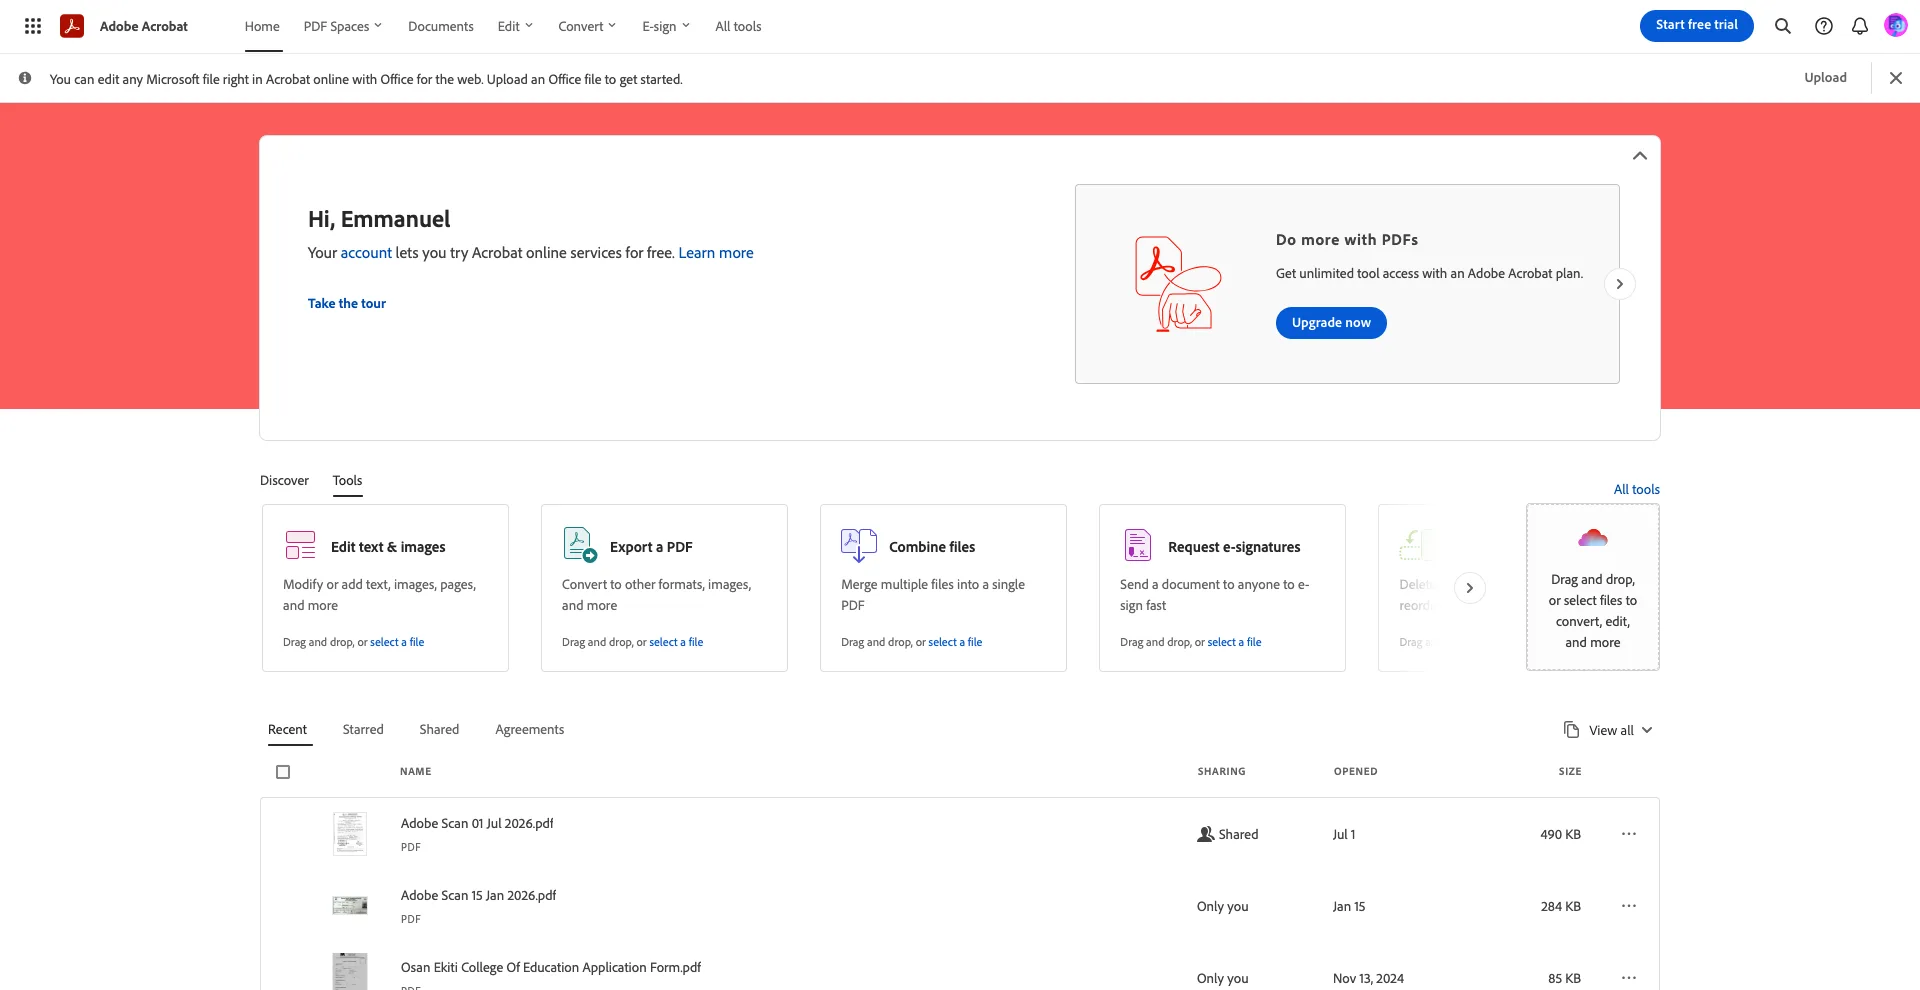
Task: Open the Adobe Scan 01 Jul 2026.pdf thumbnail
Action: (350, 834)
